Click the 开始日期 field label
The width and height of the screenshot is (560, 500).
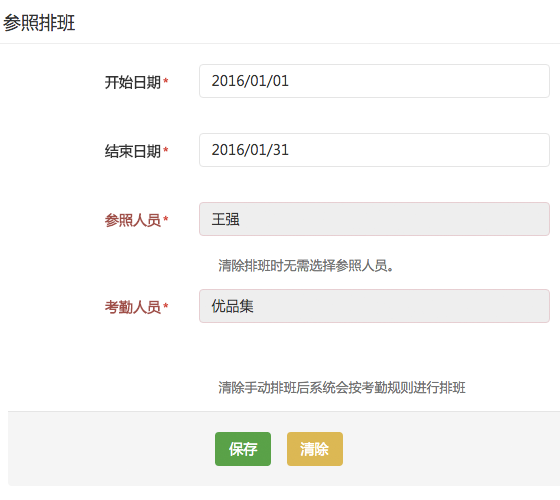(132, 82)
